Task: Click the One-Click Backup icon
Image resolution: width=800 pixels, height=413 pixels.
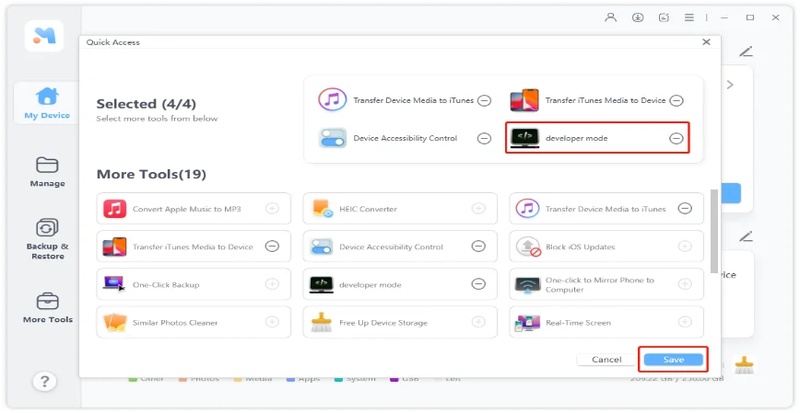Action: tap(114, 284)
